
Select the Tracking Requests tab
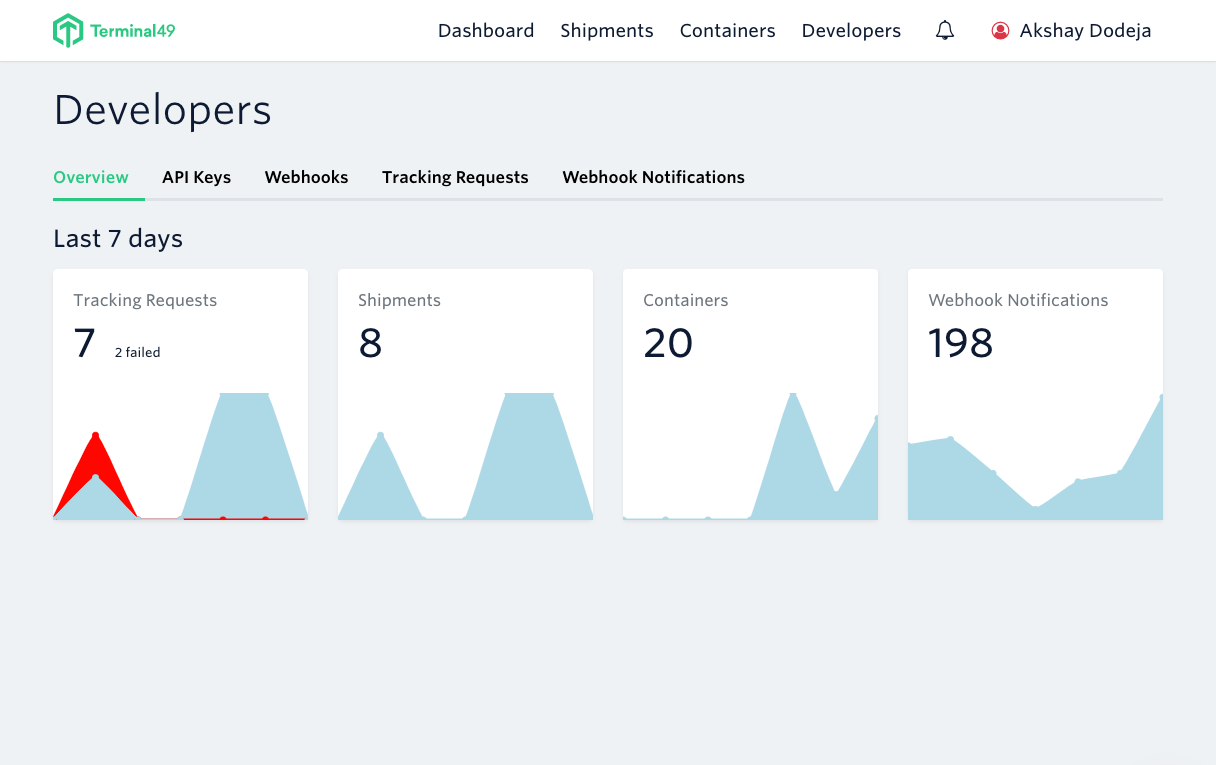click(x=455, y=177)
